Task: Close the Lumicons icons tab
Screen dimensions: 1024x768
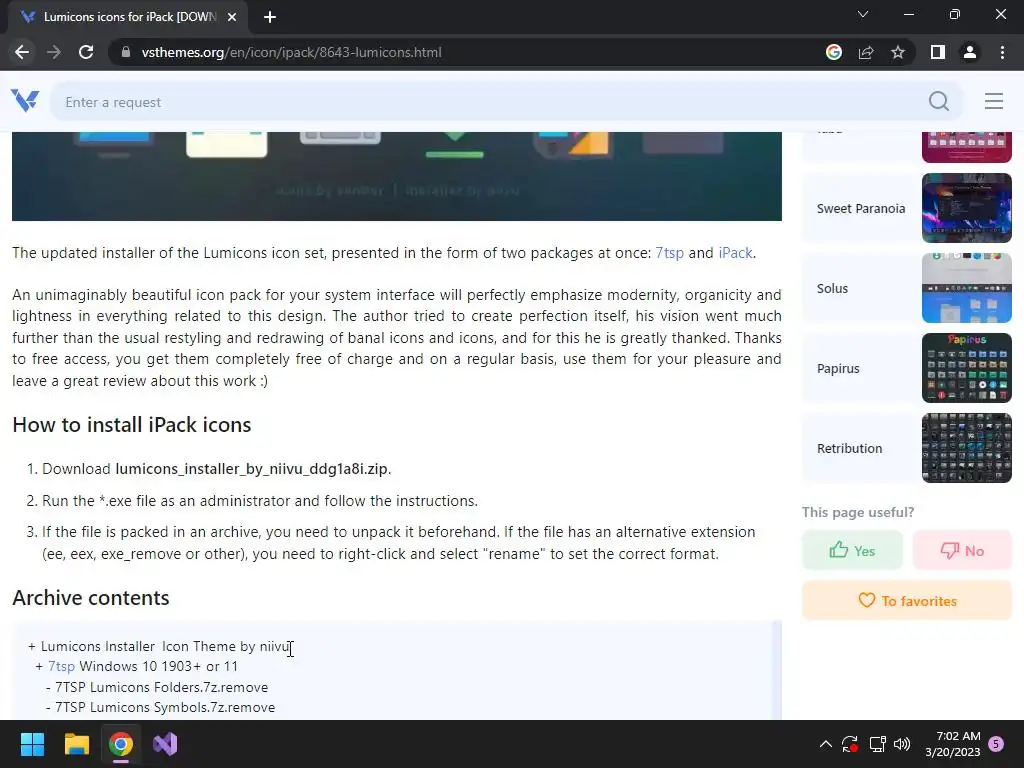Action: click(x=232, y=17)
